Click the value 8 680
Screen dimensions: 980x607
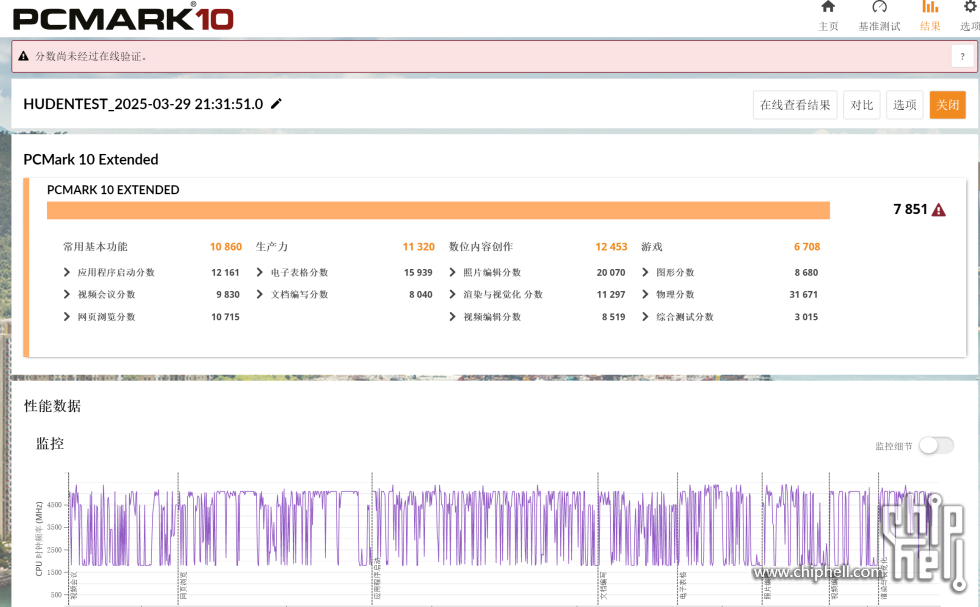click(x=806, y=273)
